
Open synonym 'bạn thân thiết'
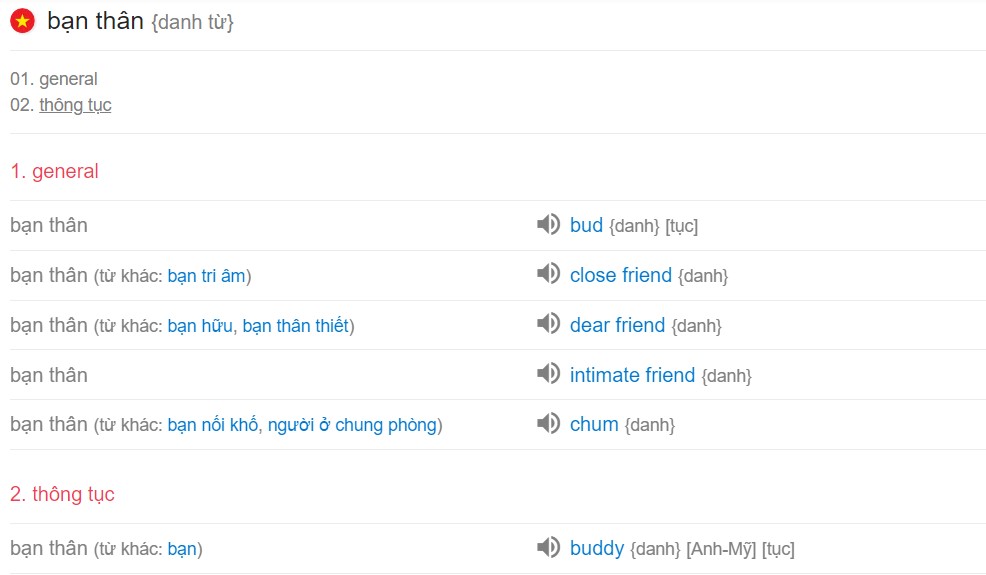pyautogui.click(x=296, y=326)
